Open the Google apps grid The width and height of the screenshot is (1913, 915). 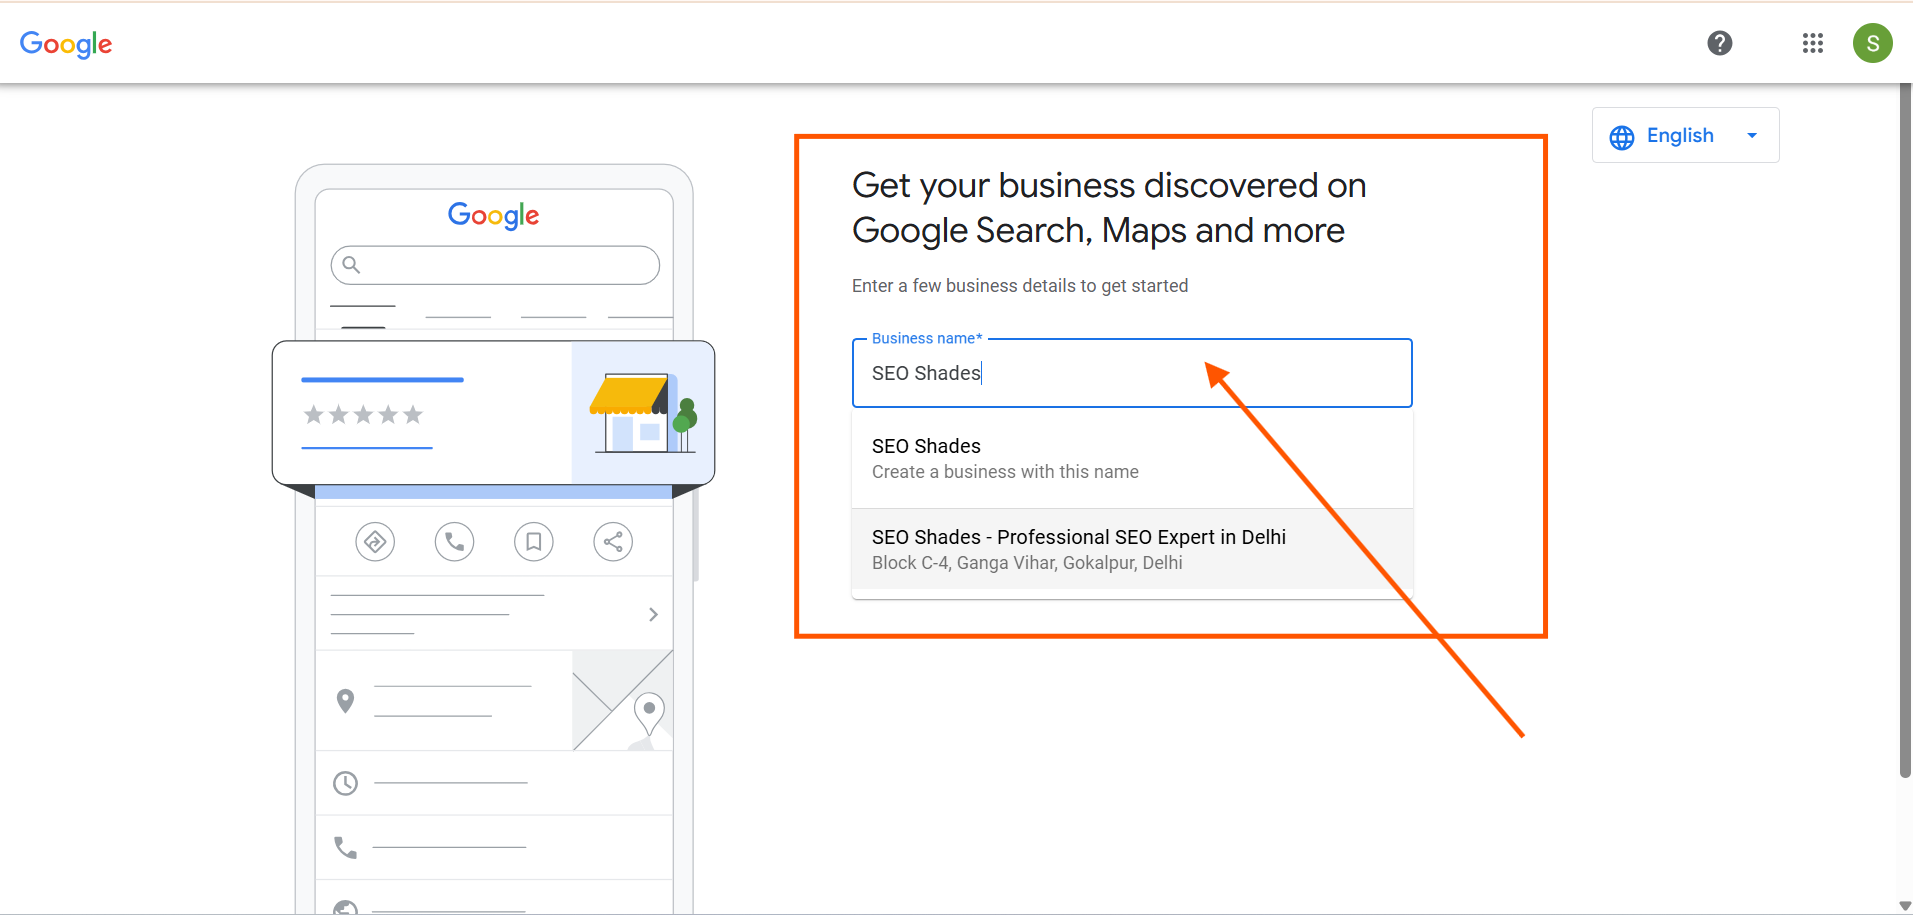1813,43
